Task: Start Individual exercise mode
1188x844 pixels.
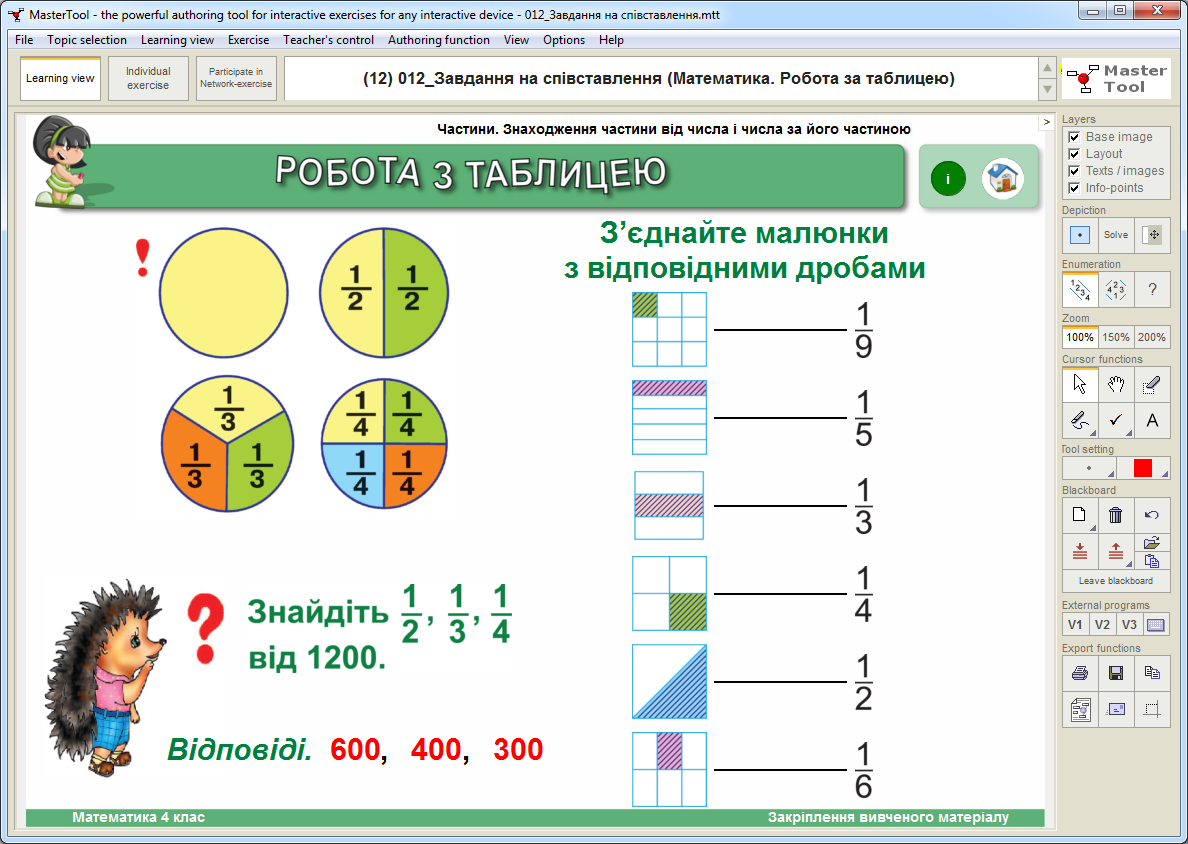Action: 148,78
